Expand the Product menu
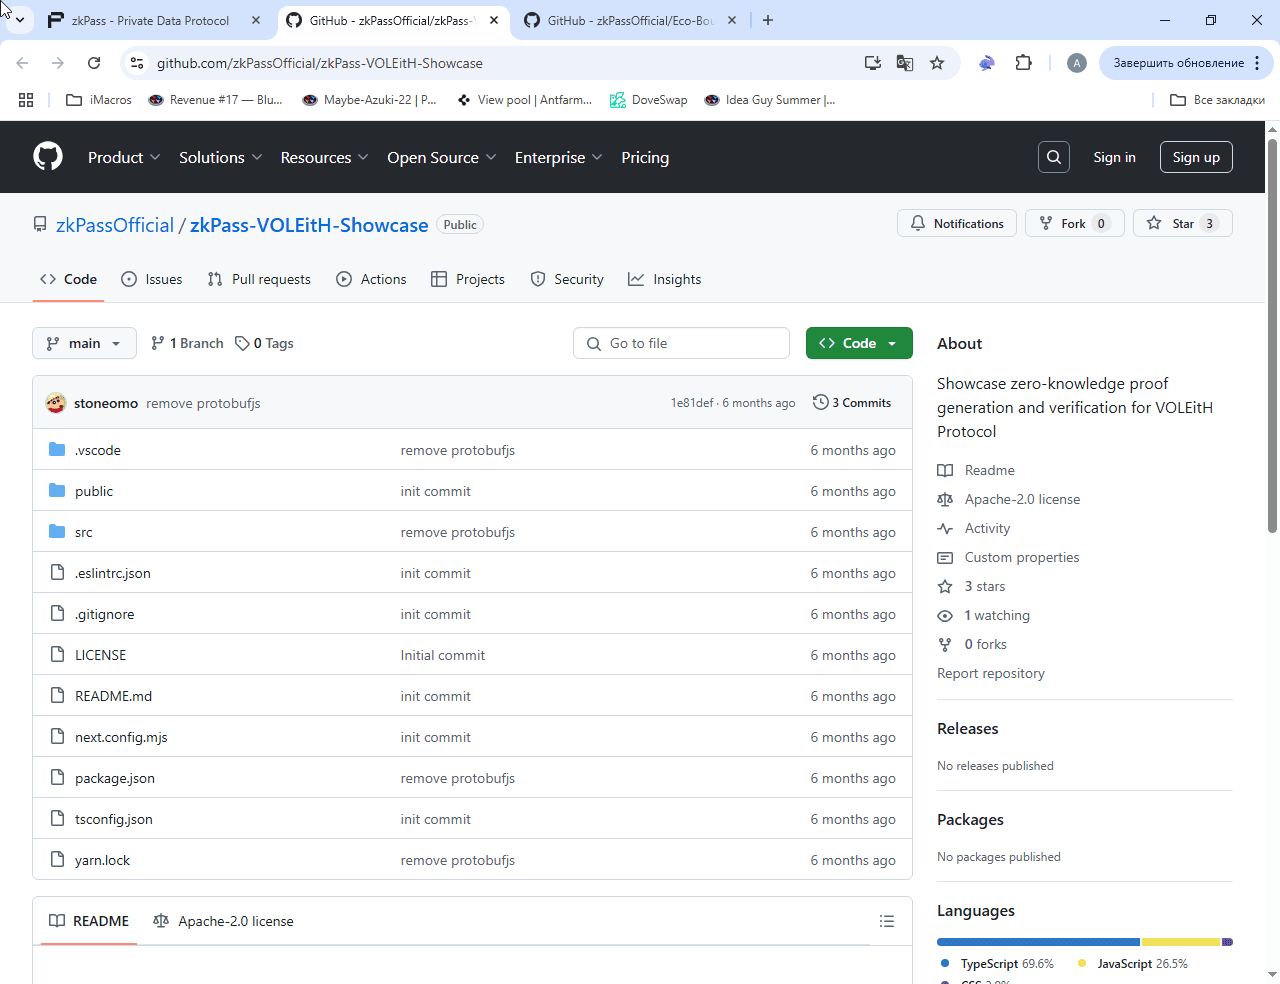 124,157
